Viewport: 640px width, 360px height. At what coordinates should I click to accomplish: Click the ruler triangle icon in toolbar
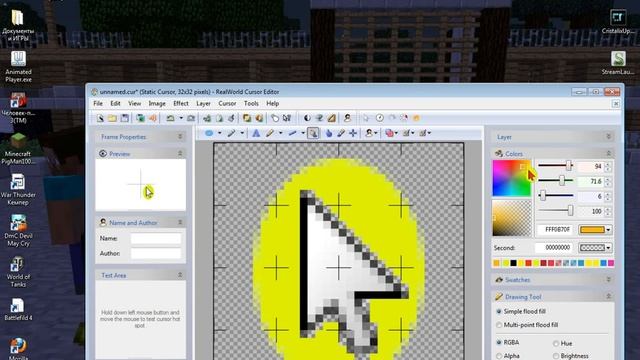click(x=331, y=118)
